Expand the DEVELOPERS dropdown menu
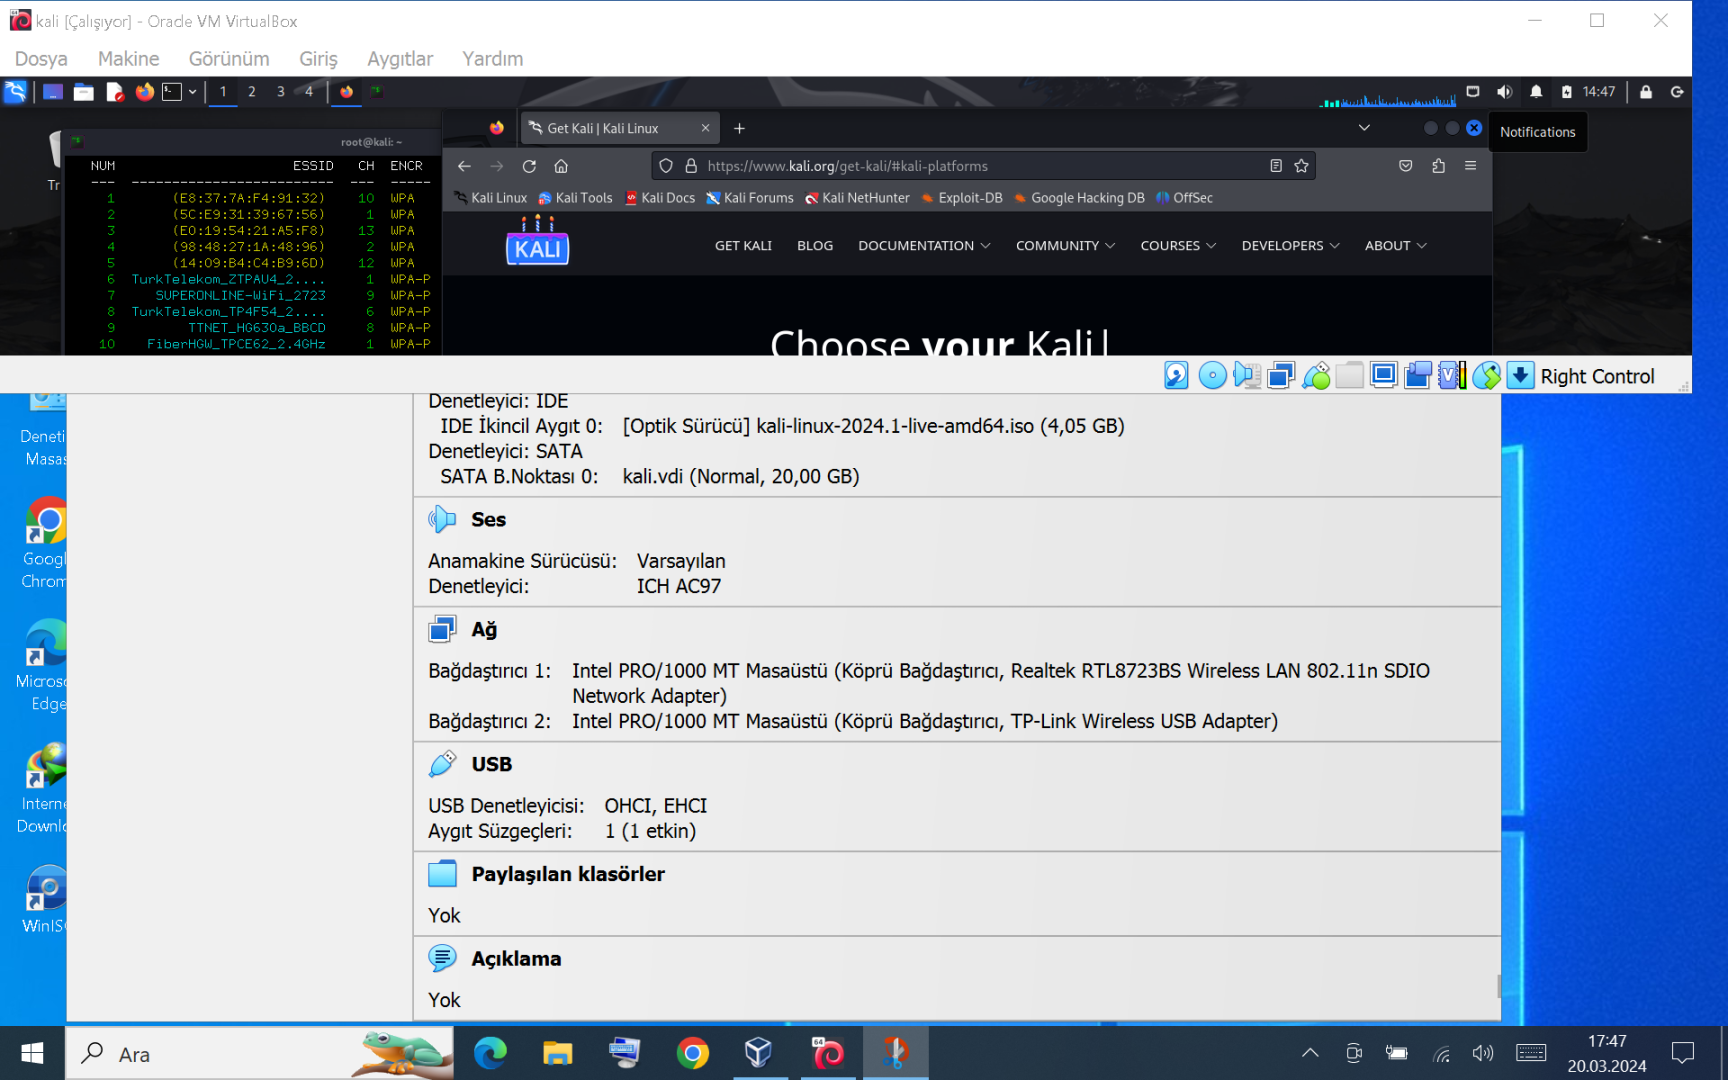 tap(1290, 246)
